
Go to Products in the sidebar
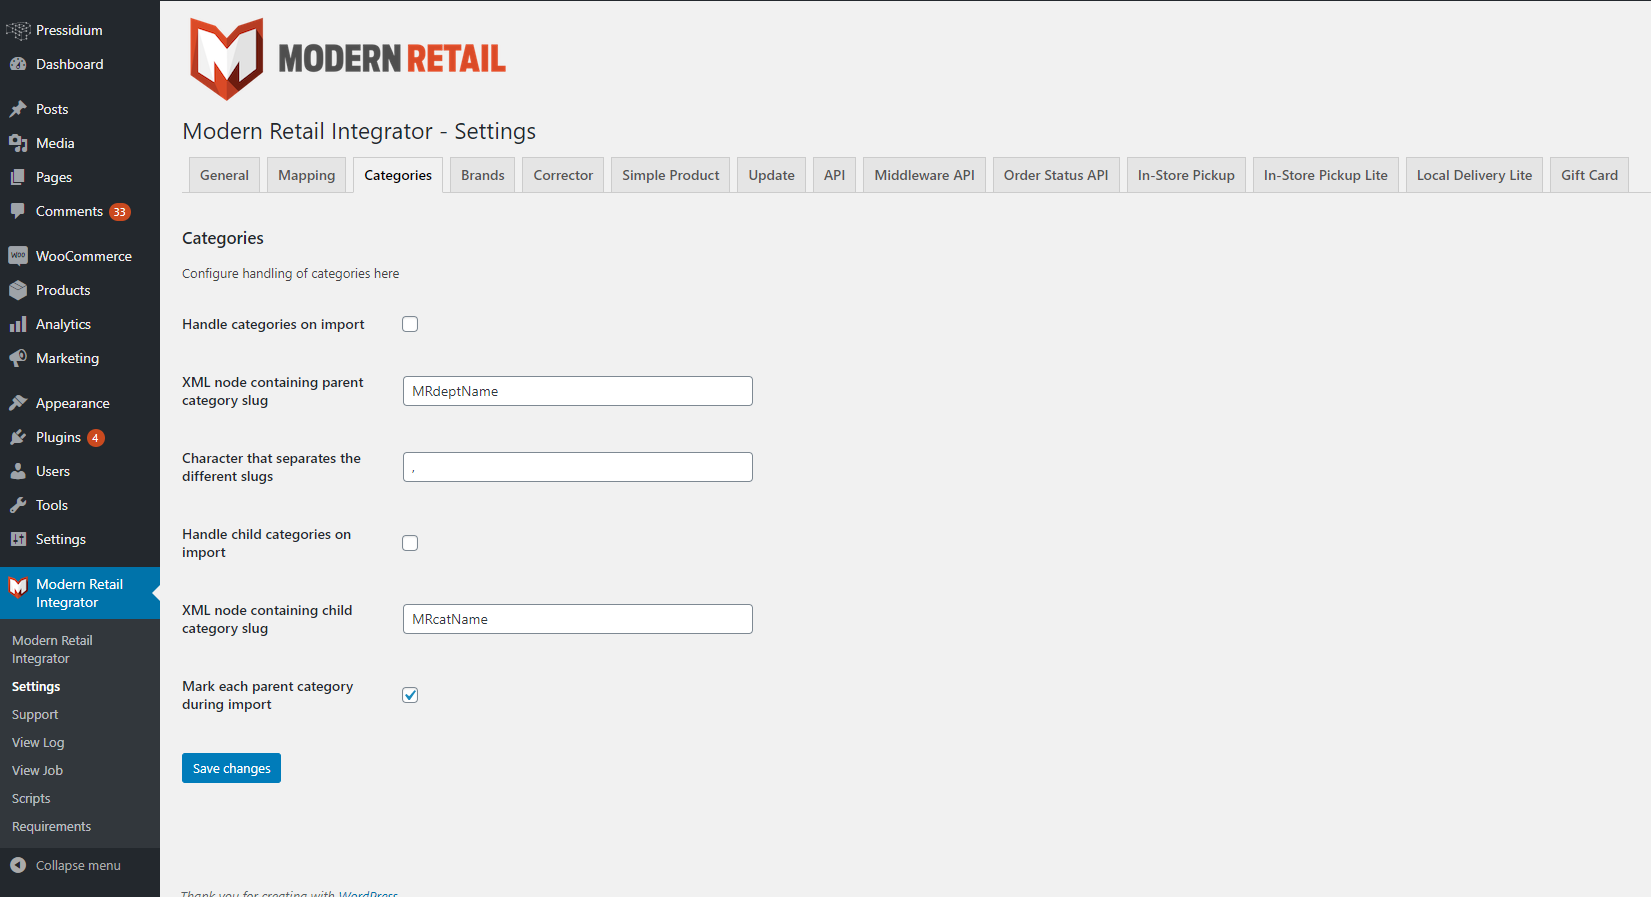pyautogui.click(x=80, y=290)
